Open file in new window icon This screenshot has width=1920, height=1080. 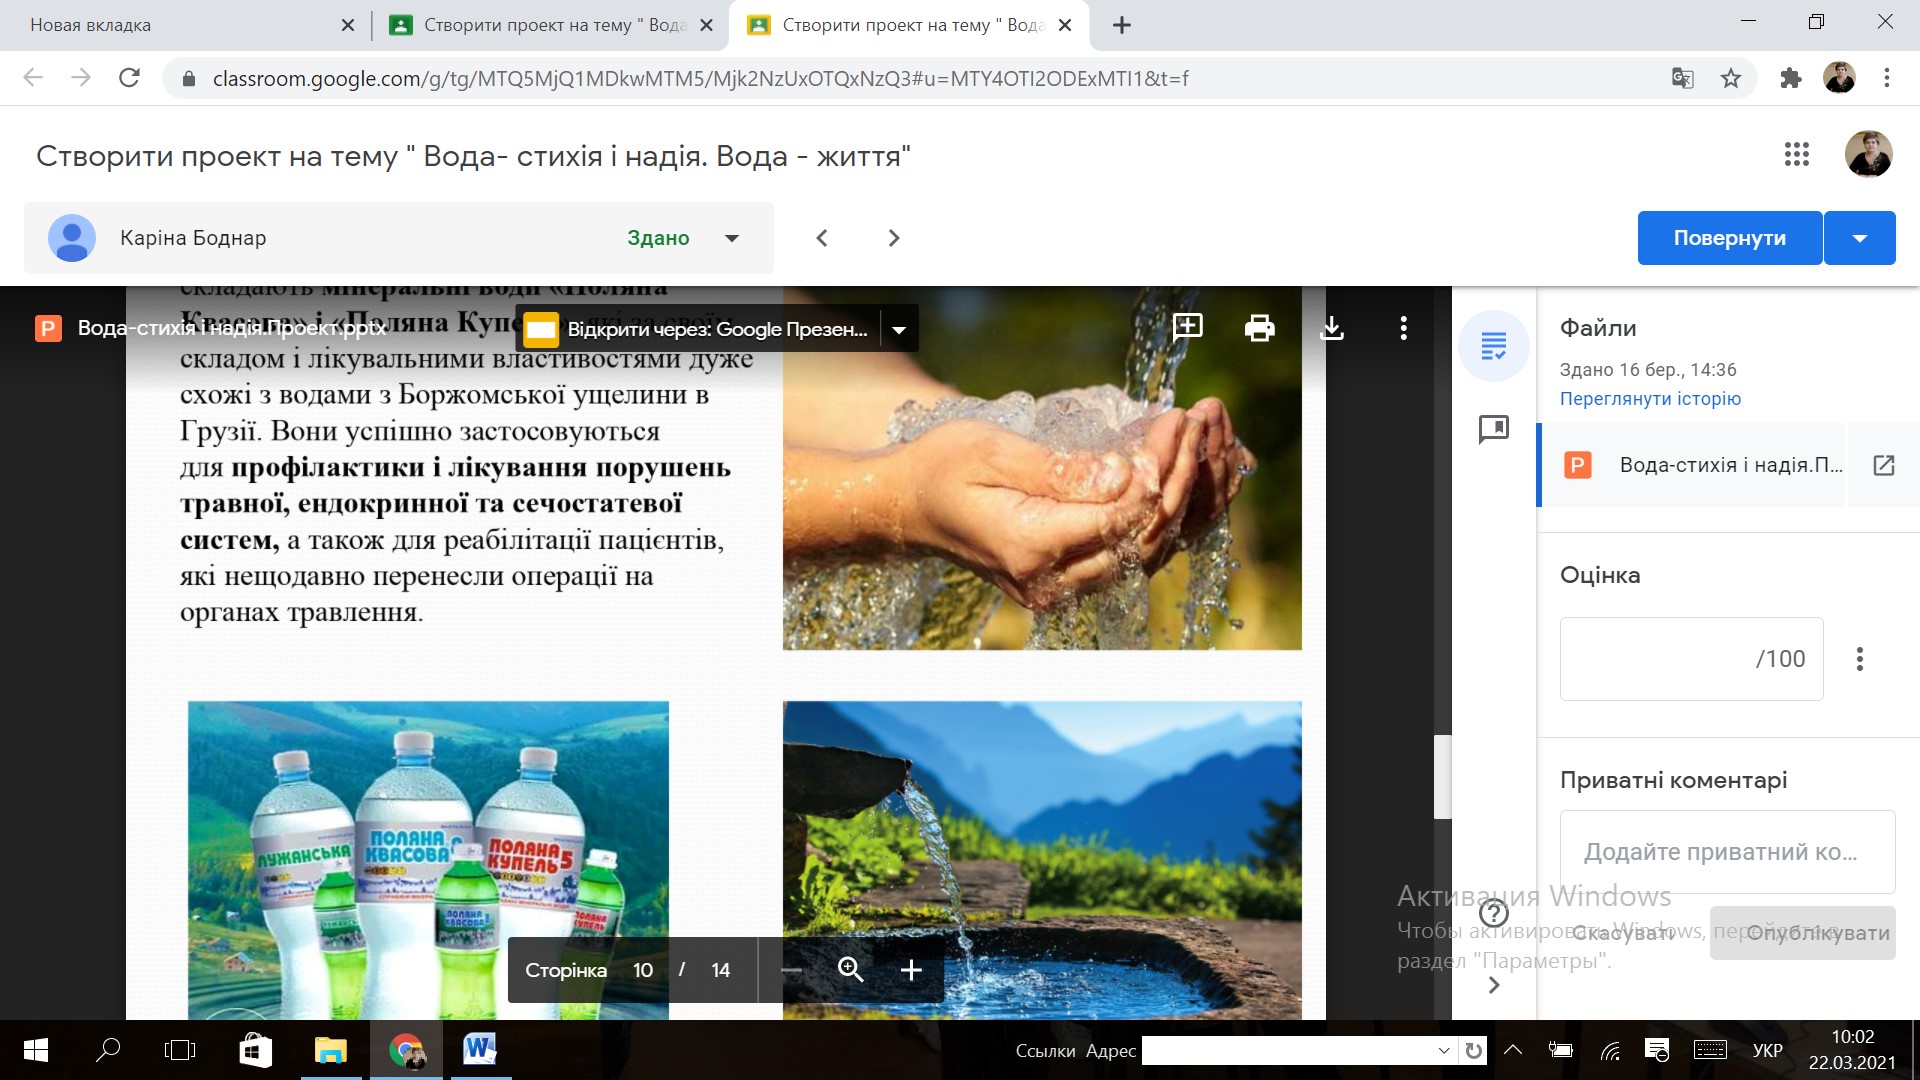(1884, 465)
